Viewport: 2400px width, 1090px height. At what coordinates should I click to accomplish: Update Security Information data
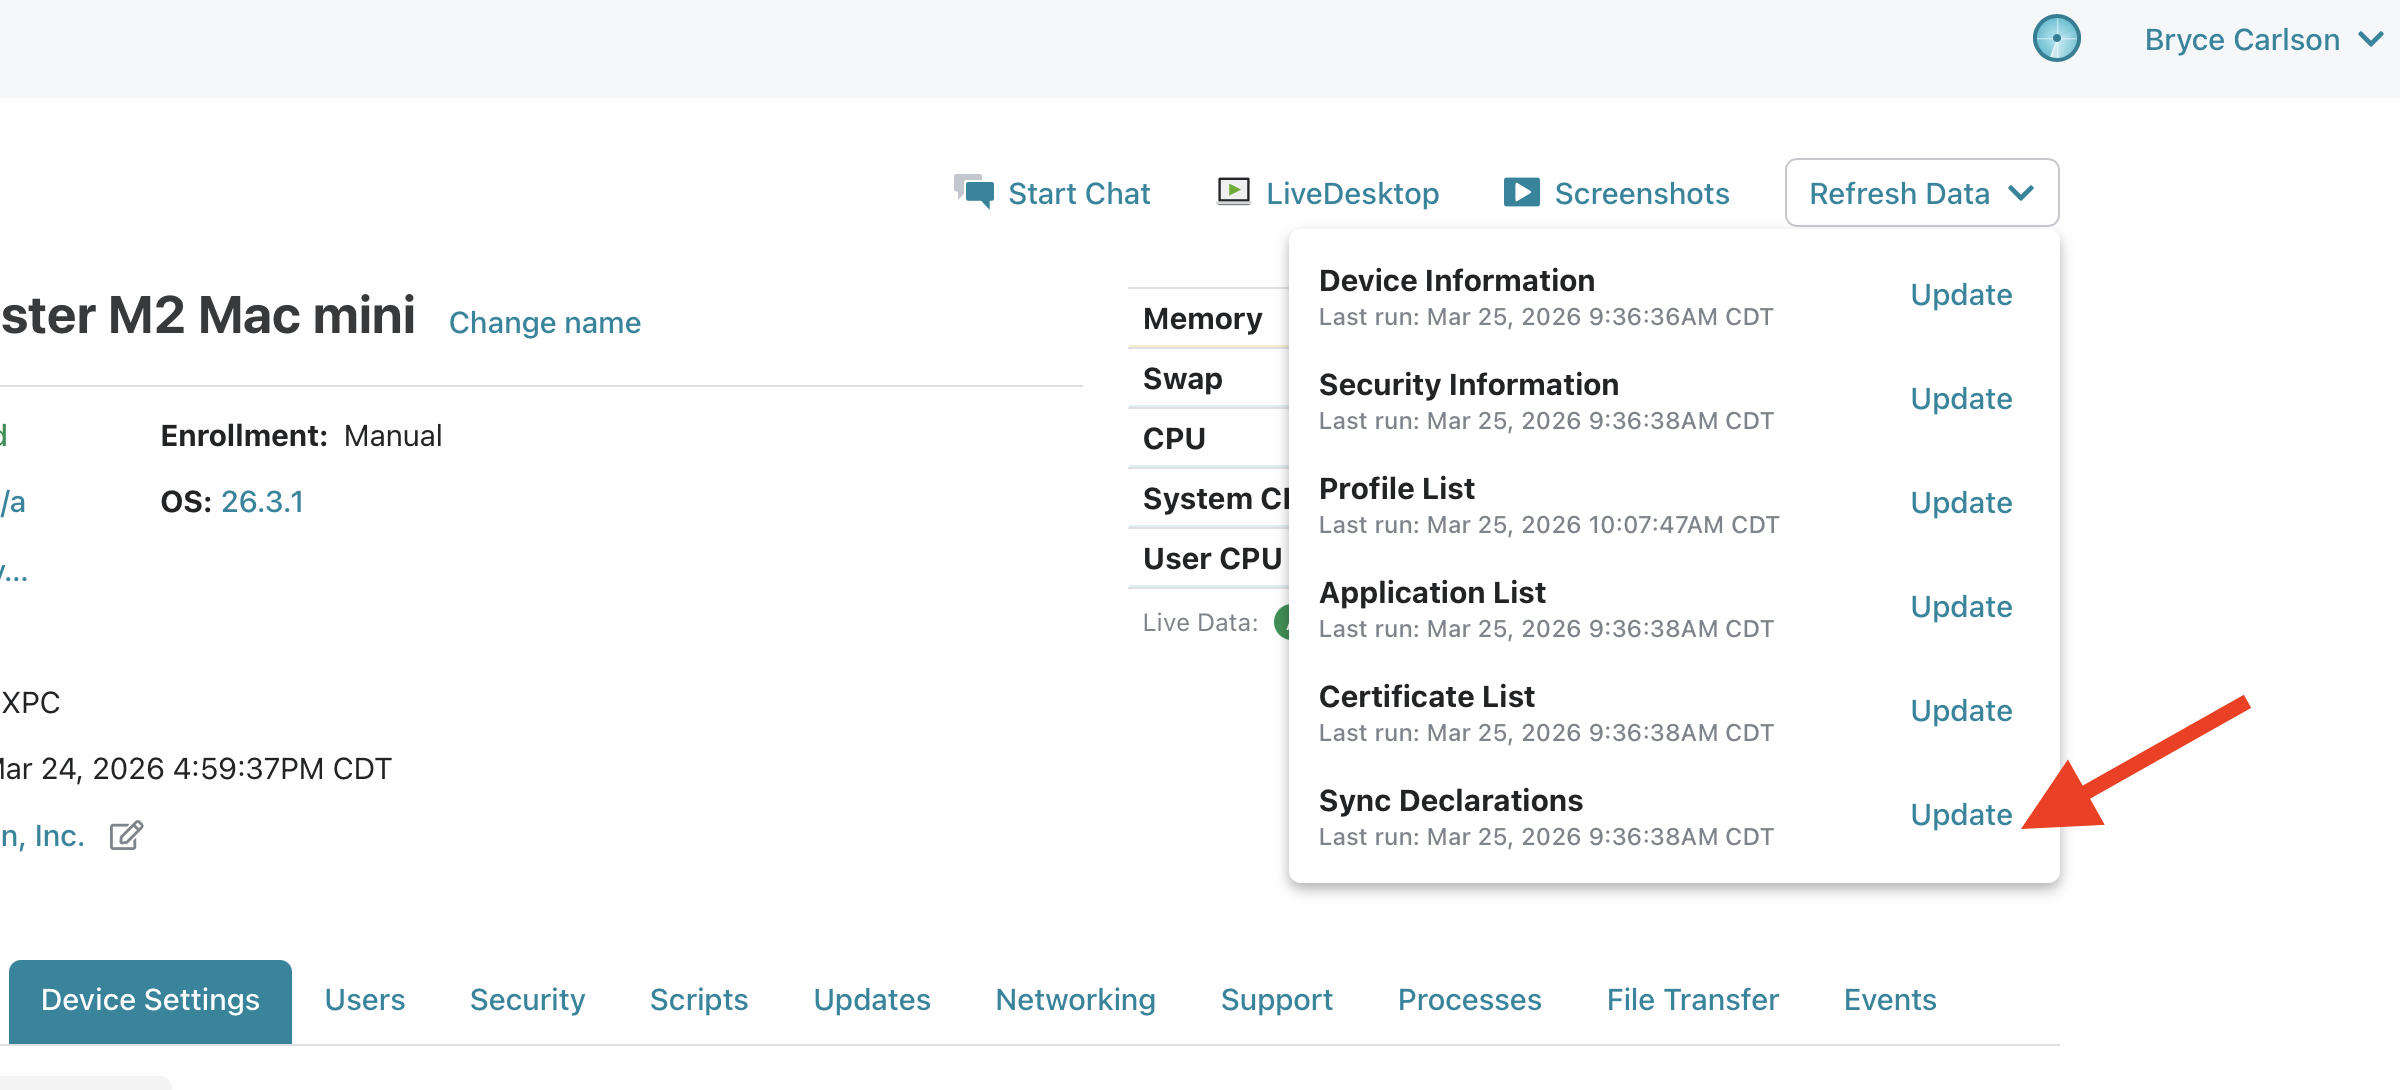pos(1961,399)
